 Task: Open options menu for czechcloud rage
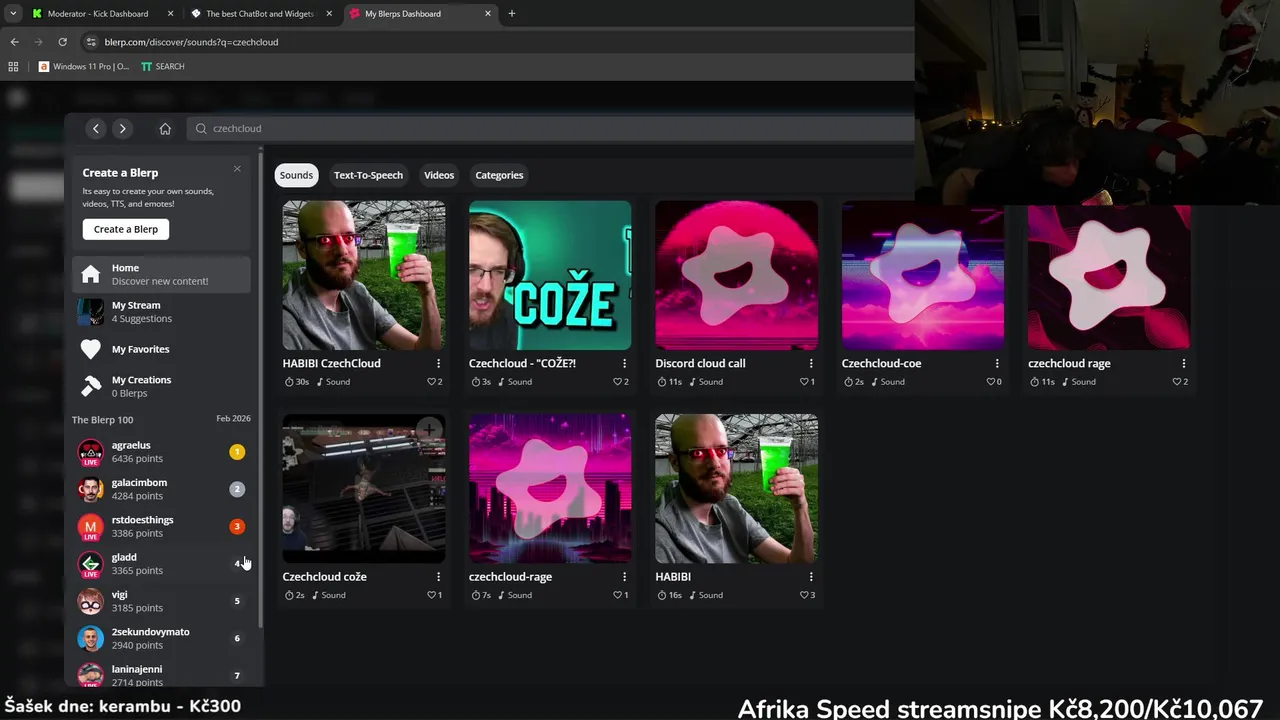[1184, 363]
